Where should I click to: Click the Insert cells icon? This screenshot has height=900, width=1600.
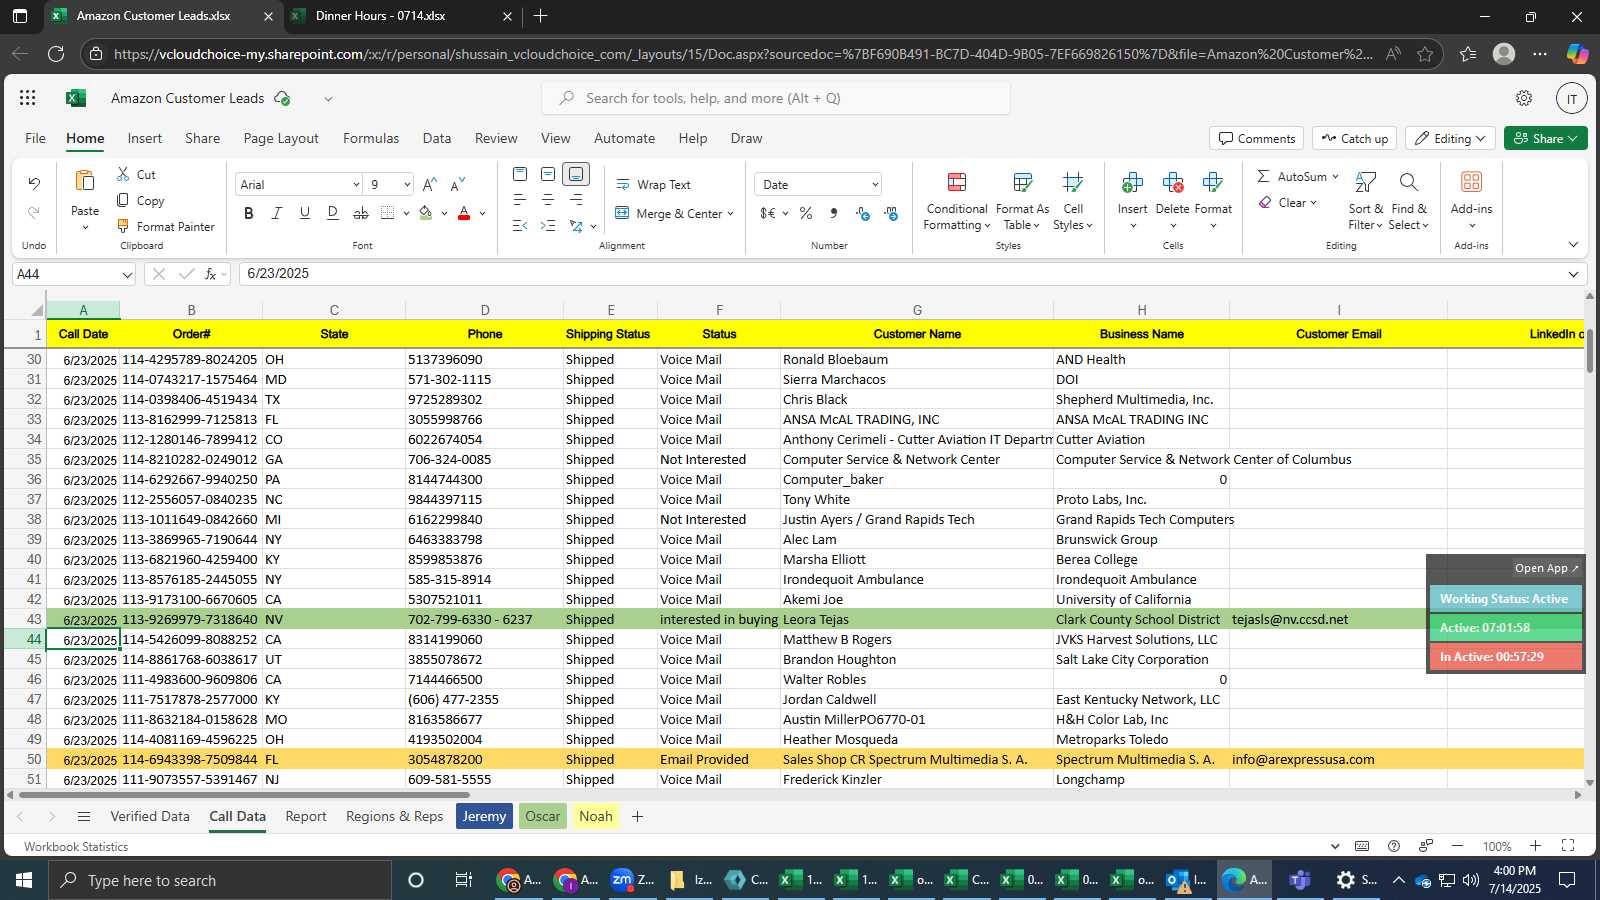pos(1132,182)
